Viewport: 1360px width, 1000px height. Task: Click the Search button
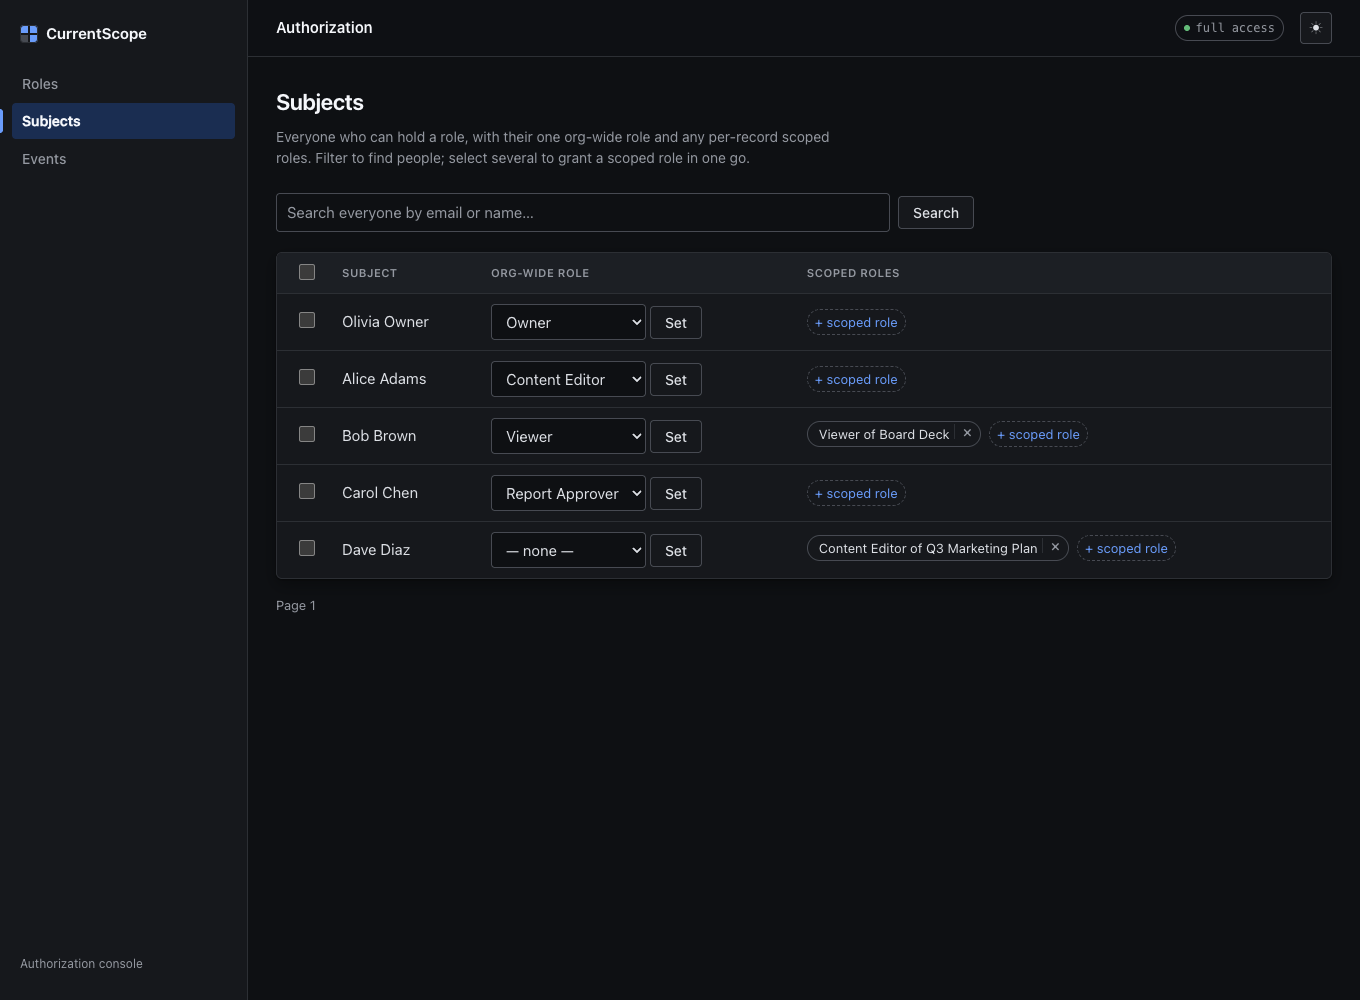pyautogui.click(x=936, y=212)
